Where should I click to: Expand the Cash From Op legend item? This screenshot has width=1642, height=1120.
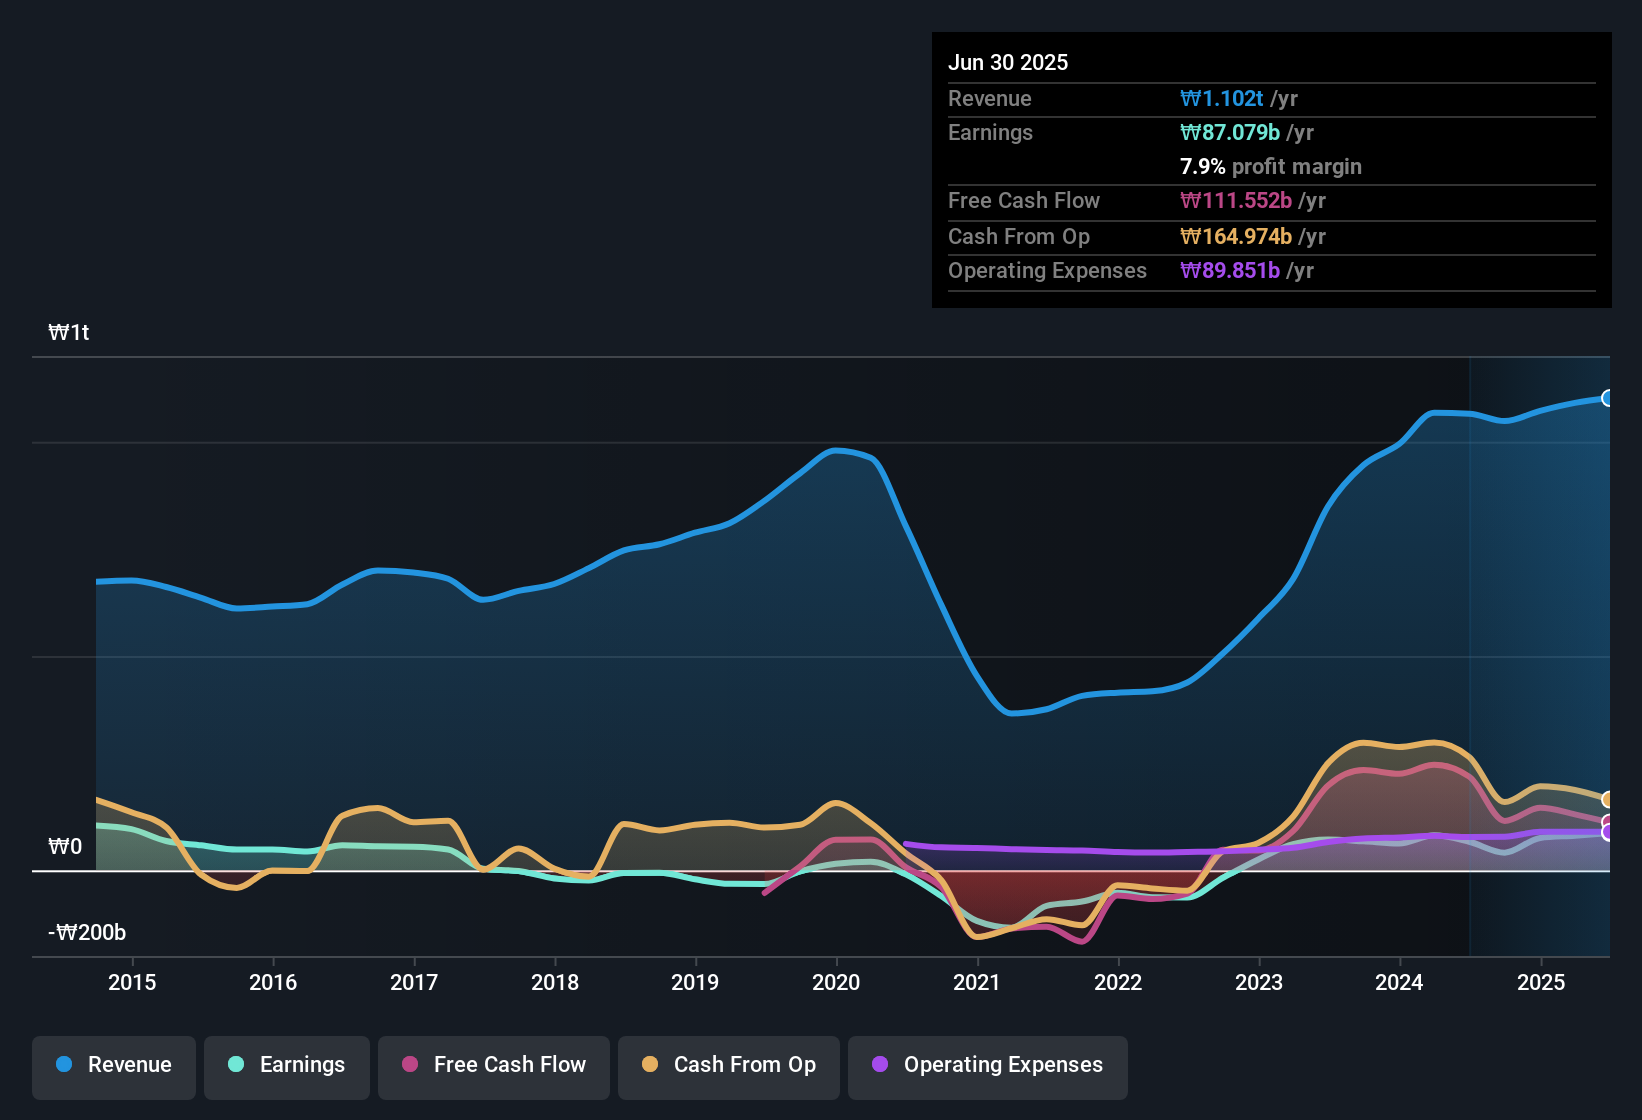pos(728,1065)
